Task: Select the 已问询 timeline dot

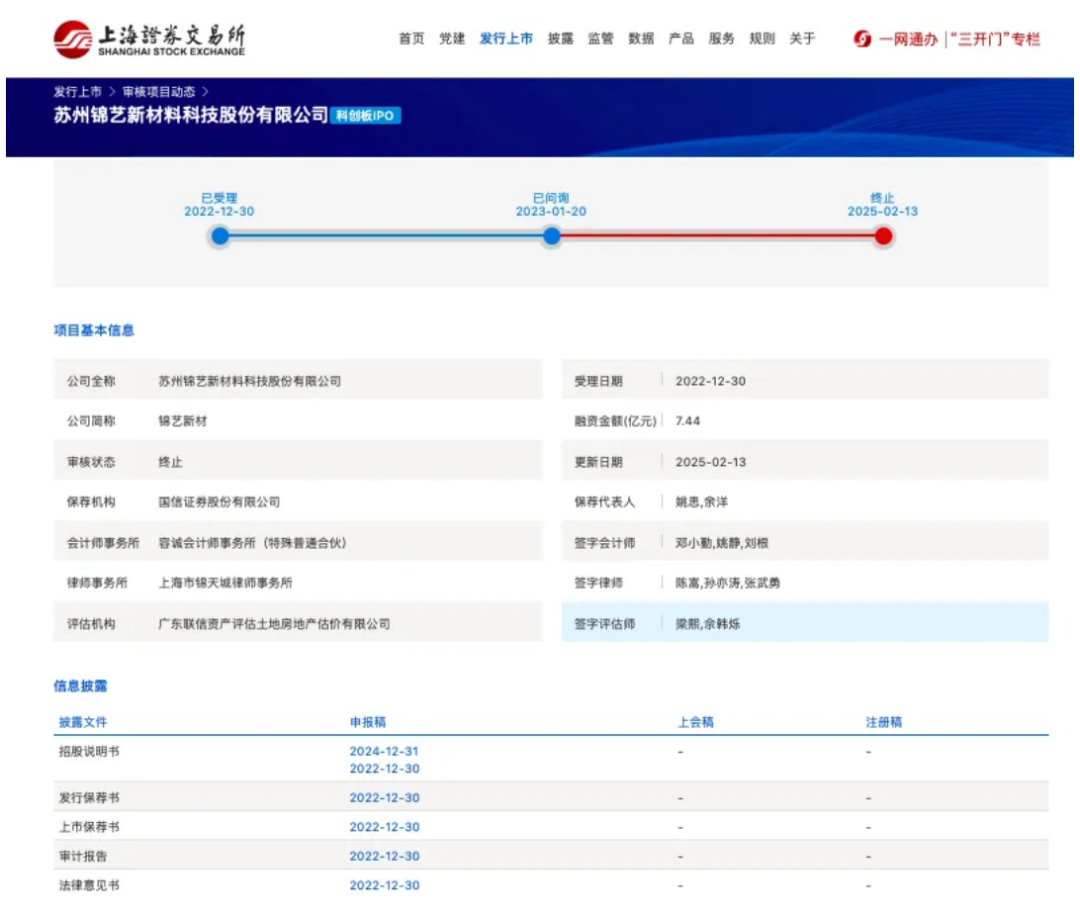Action: coord(552,236)
